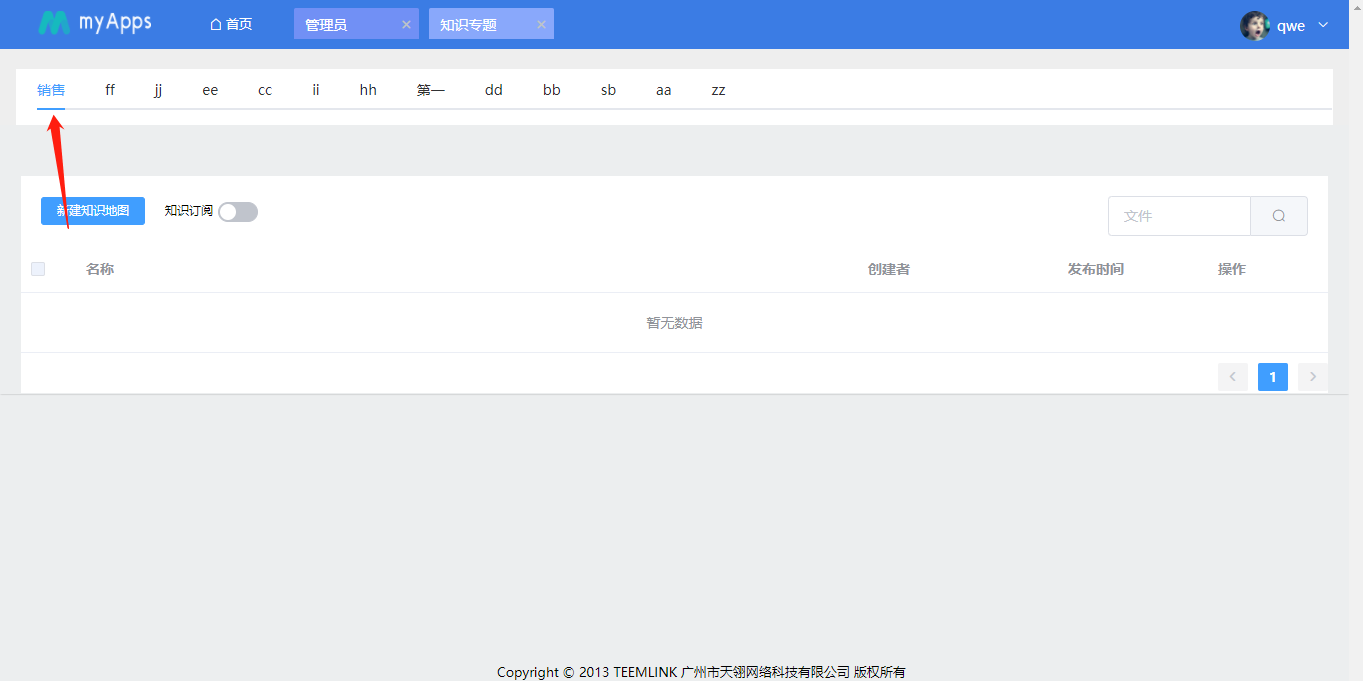Viewport: 1363px width, 681px height.
Task: Check the select-all table checkbox
Action: 38,269
